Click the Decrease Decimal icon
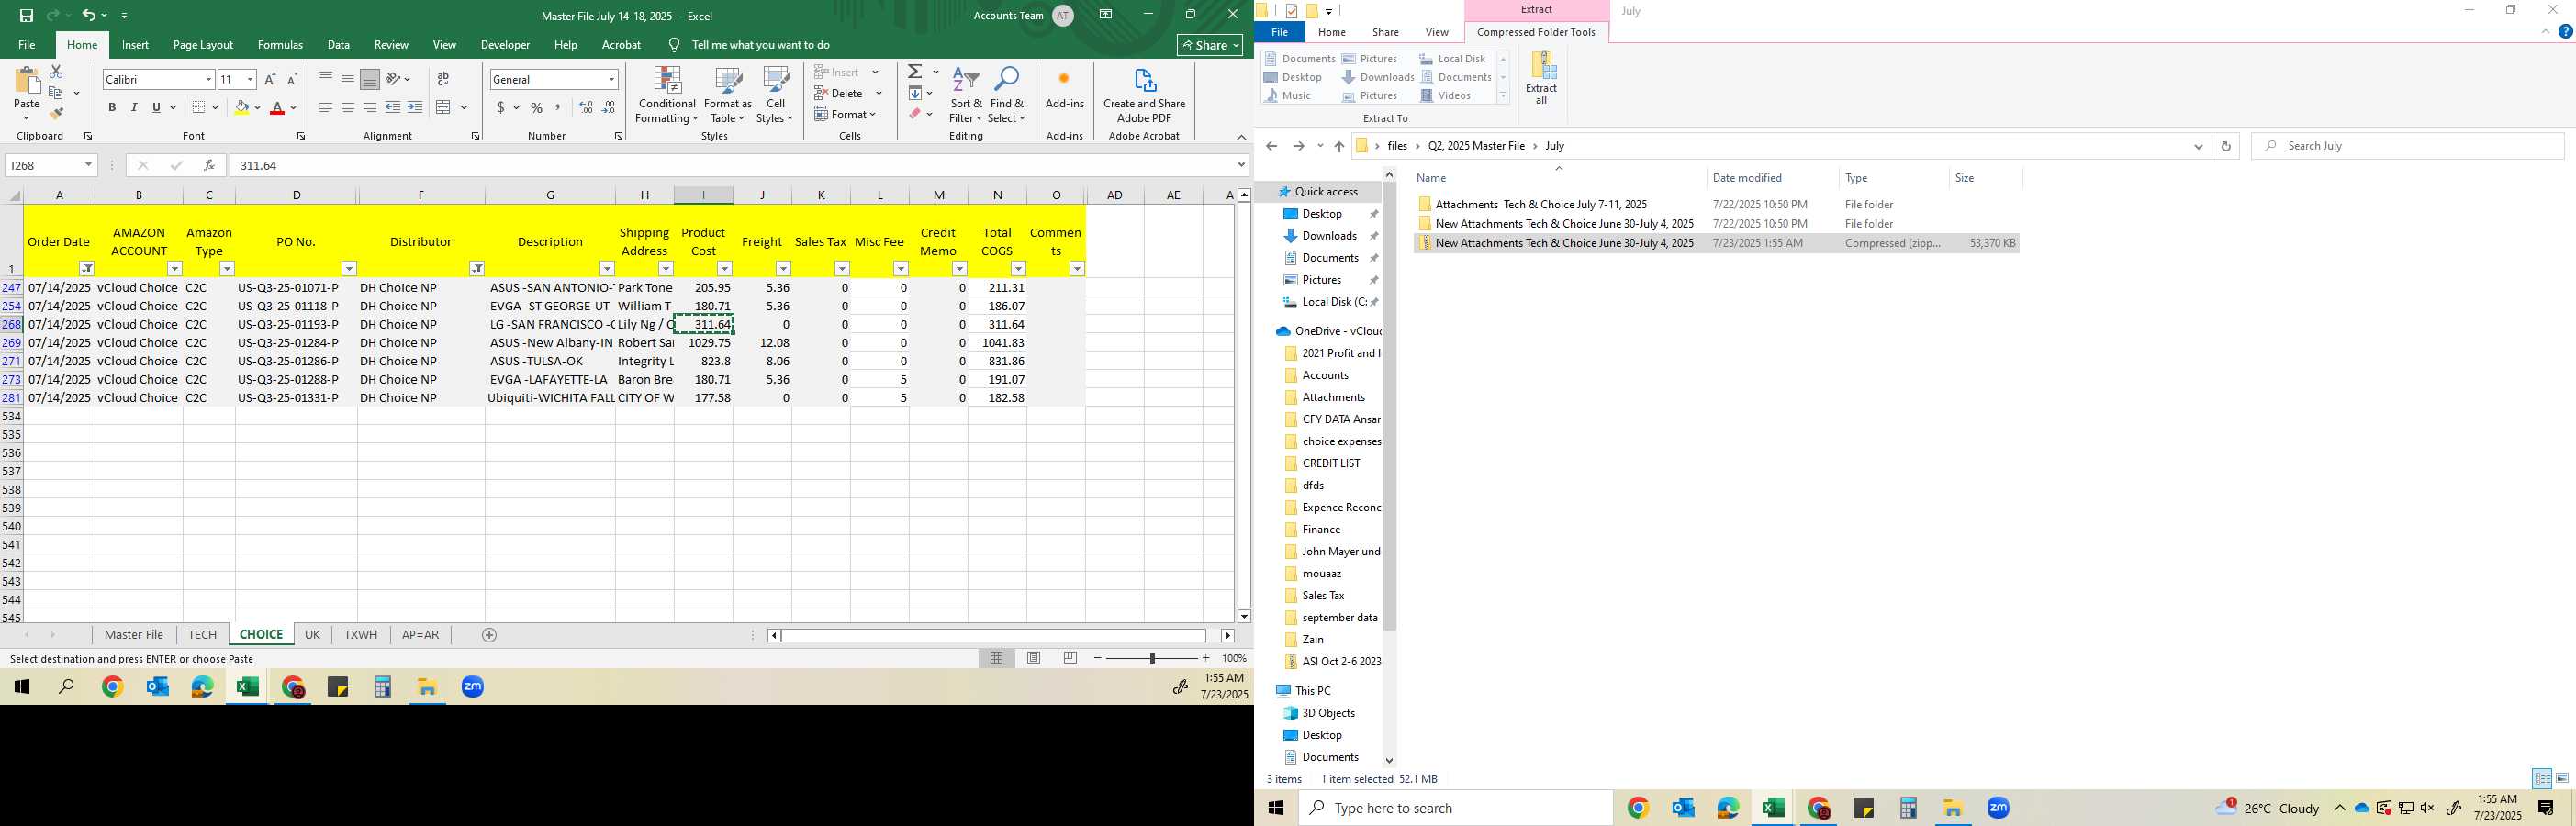The height and width of the screenshot is (826, 2576). [609, 107]
